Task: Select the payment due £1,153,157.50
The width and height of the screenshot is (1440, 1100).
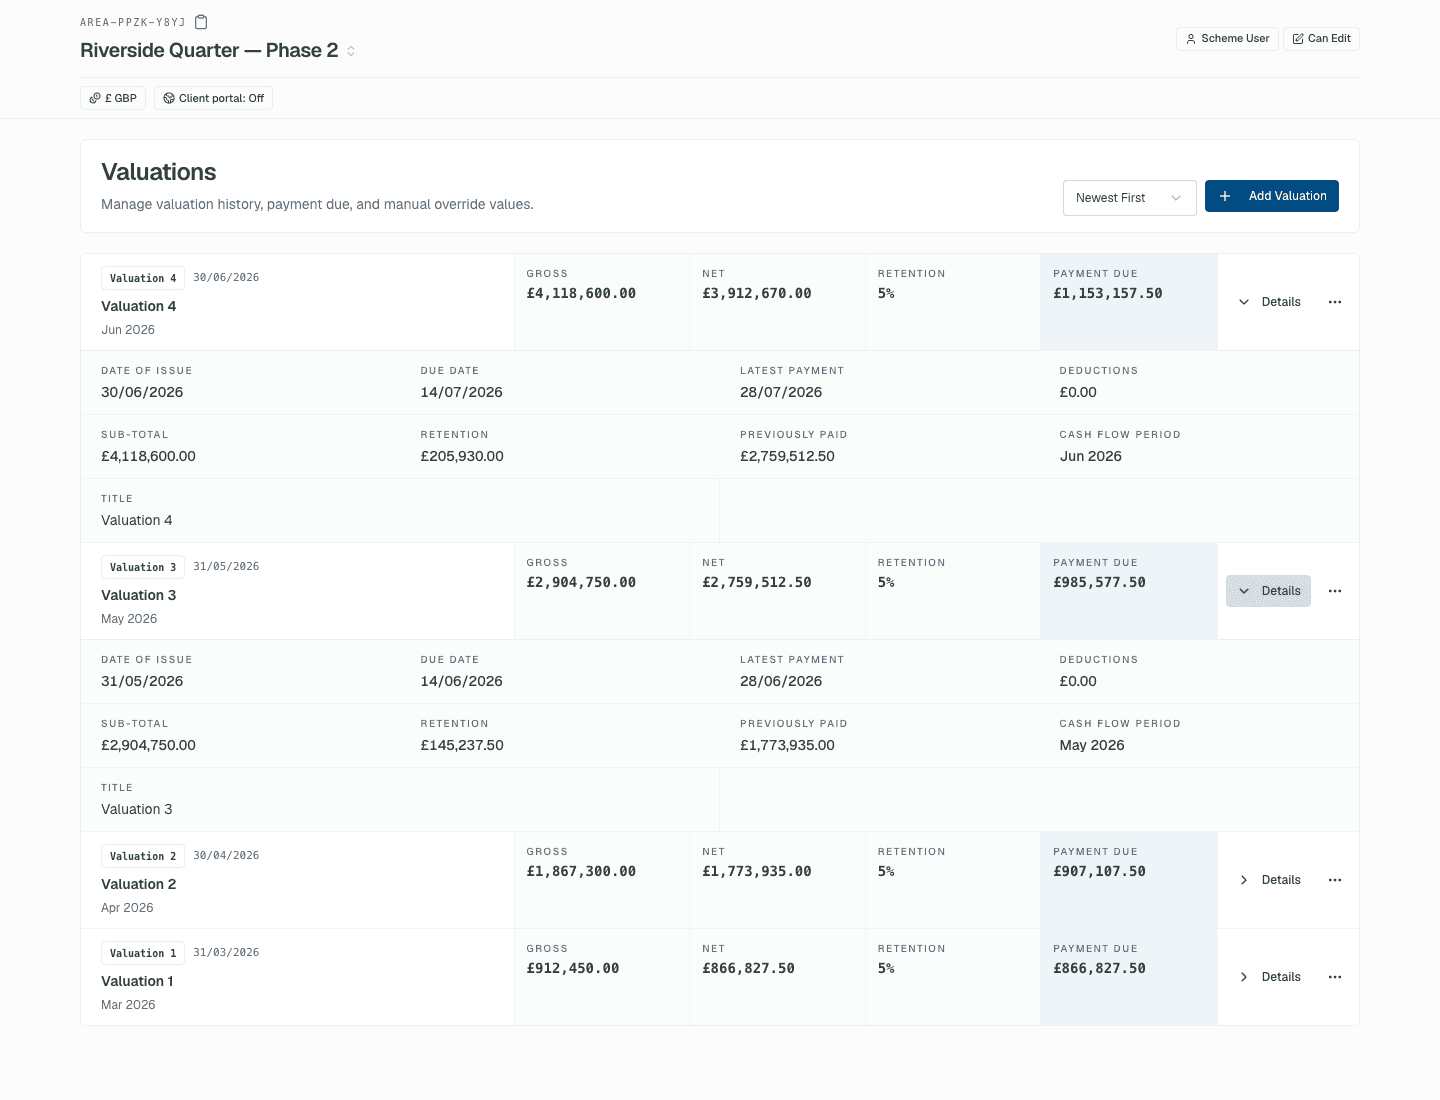Action: click(x=1108, y=293)
